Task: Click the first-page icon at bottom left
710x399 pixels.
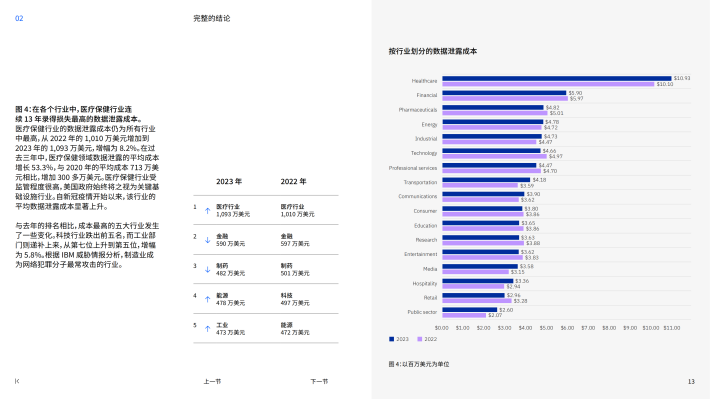Action: [x=17, y=381]
